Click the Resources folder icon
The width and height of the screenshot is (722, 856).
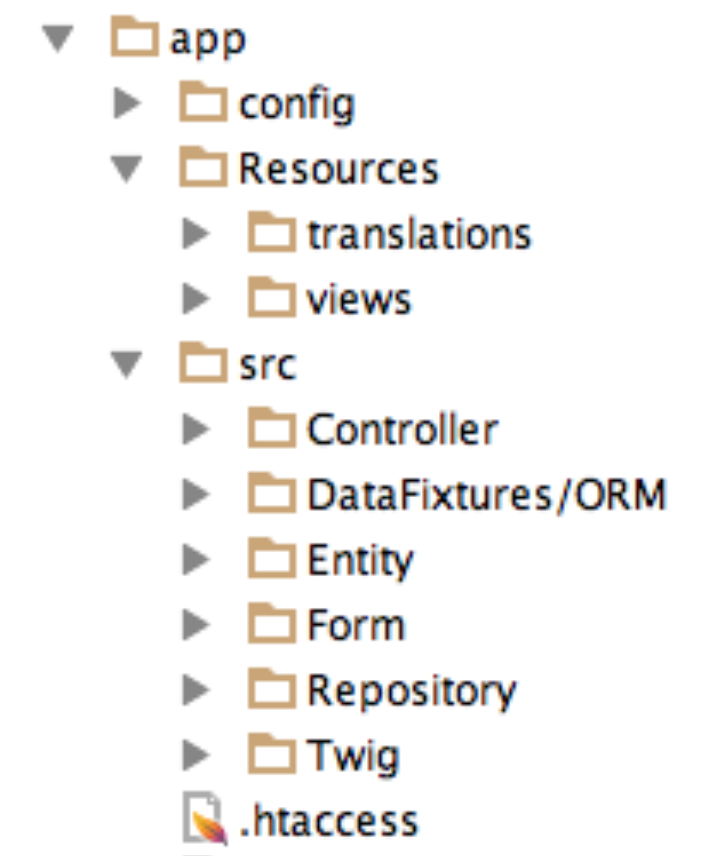[203, 168]
